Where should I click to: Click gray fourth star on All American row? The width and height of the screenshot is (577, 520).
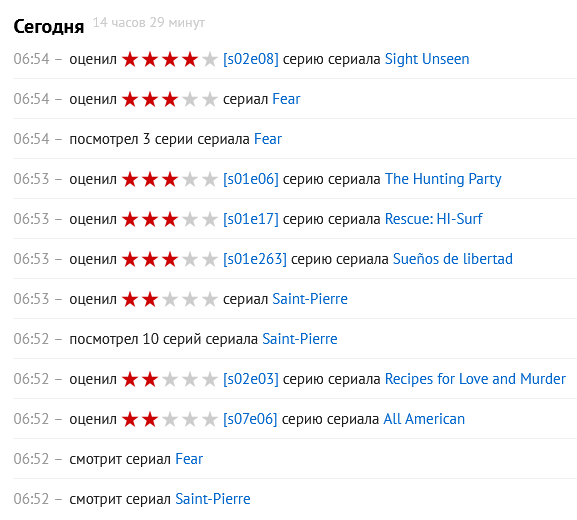click(x=190, y=420)
